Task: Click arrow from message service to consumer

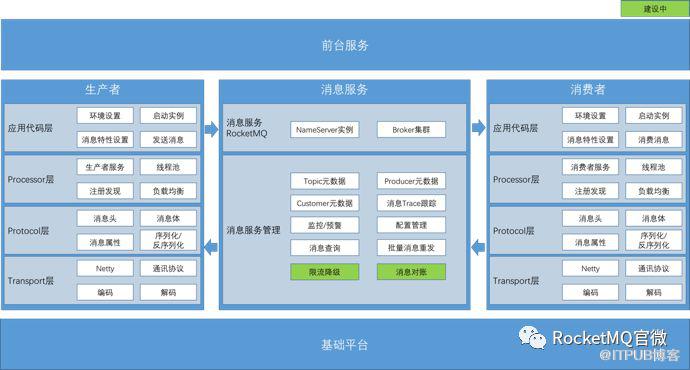Action: [478, 128]
